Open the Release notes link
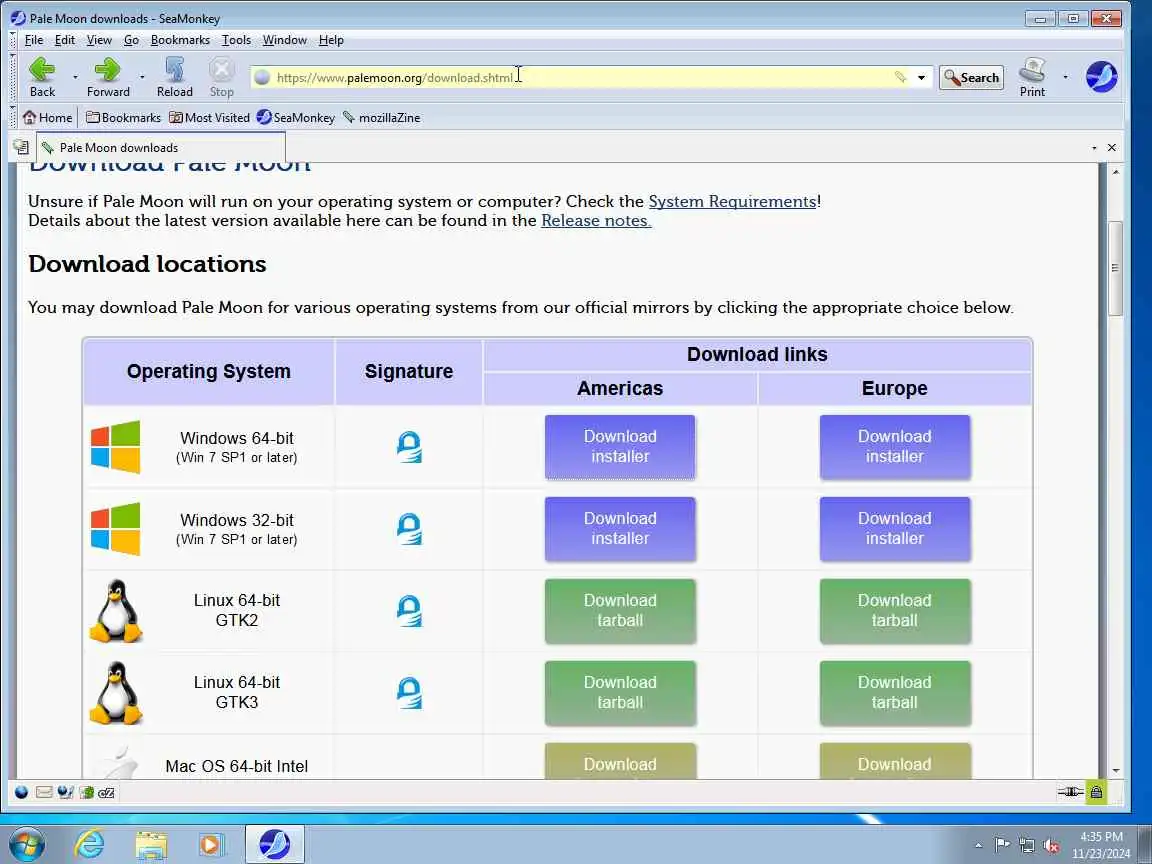1152x864 pixels. [x=596, y=220]
